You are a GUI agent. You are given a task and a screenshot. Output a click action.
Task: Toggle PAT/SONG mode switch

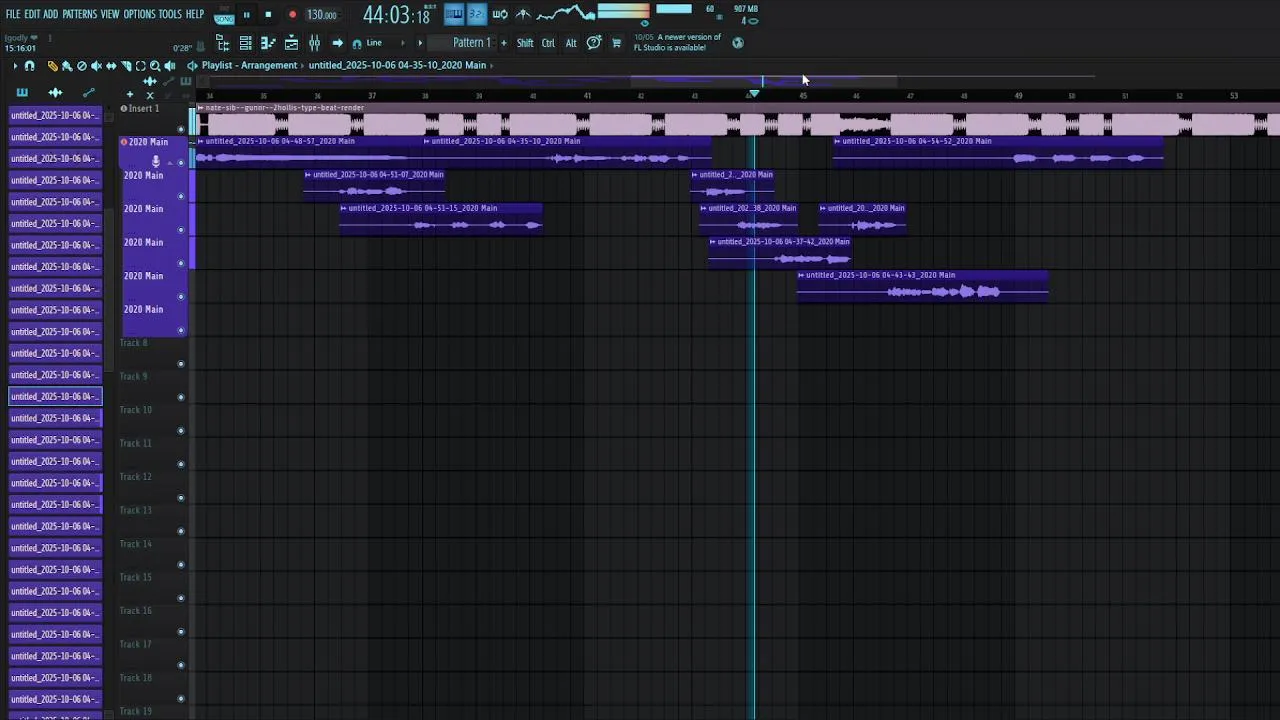[224, 16]
